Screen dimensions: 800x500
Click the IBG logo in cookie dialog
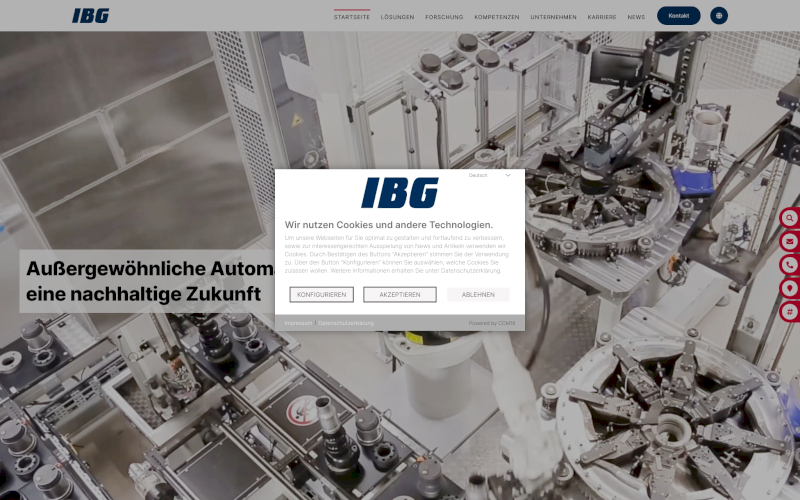(x=399, y=194)
